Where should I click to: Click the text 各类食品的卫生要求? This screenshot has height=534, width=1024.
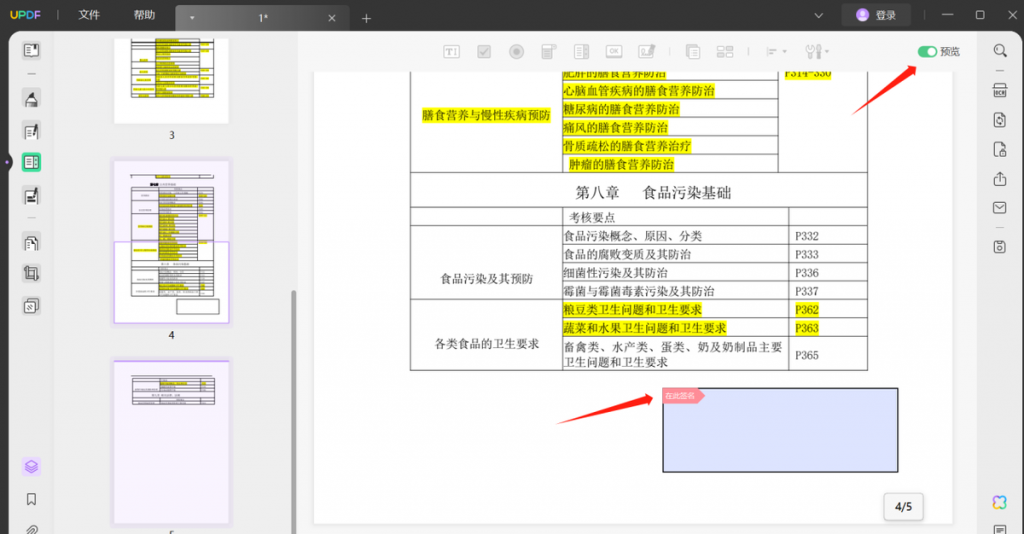pyautogui.click(x=487, y=343)
